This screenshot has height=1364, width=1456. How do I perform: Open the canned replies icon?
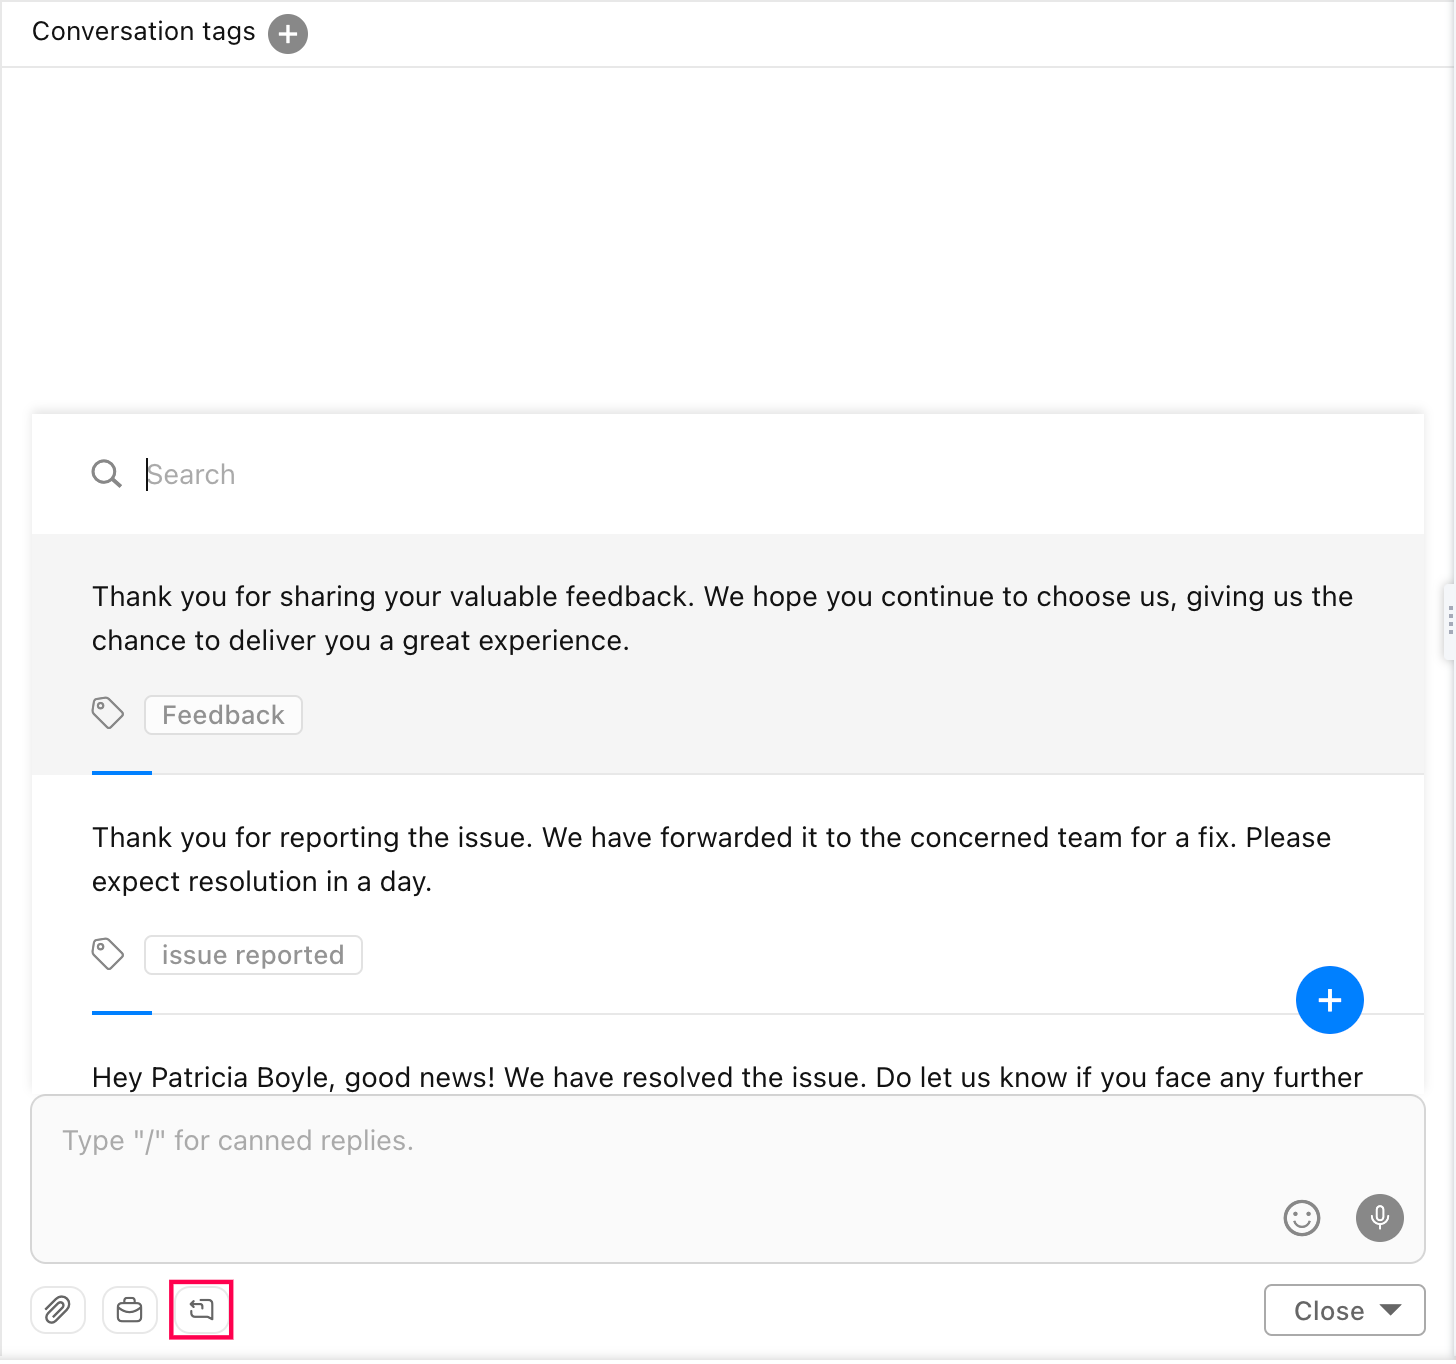(x=201, y=1309)
